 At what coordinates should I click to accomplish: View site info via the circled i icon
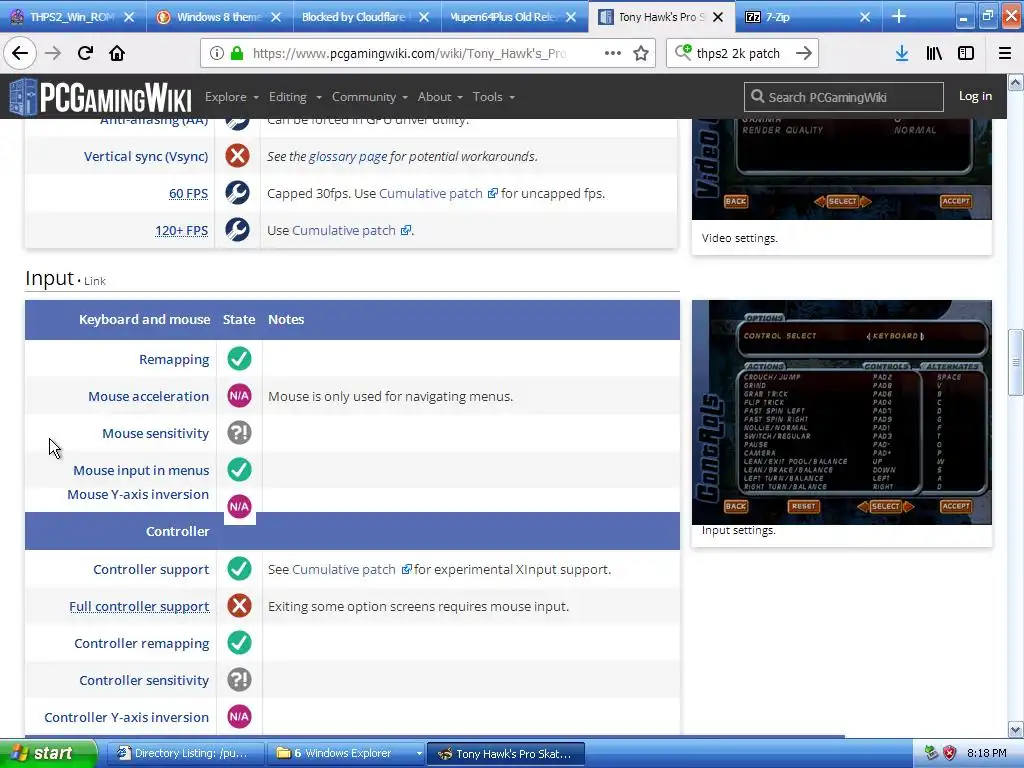[x=217, y=53]
